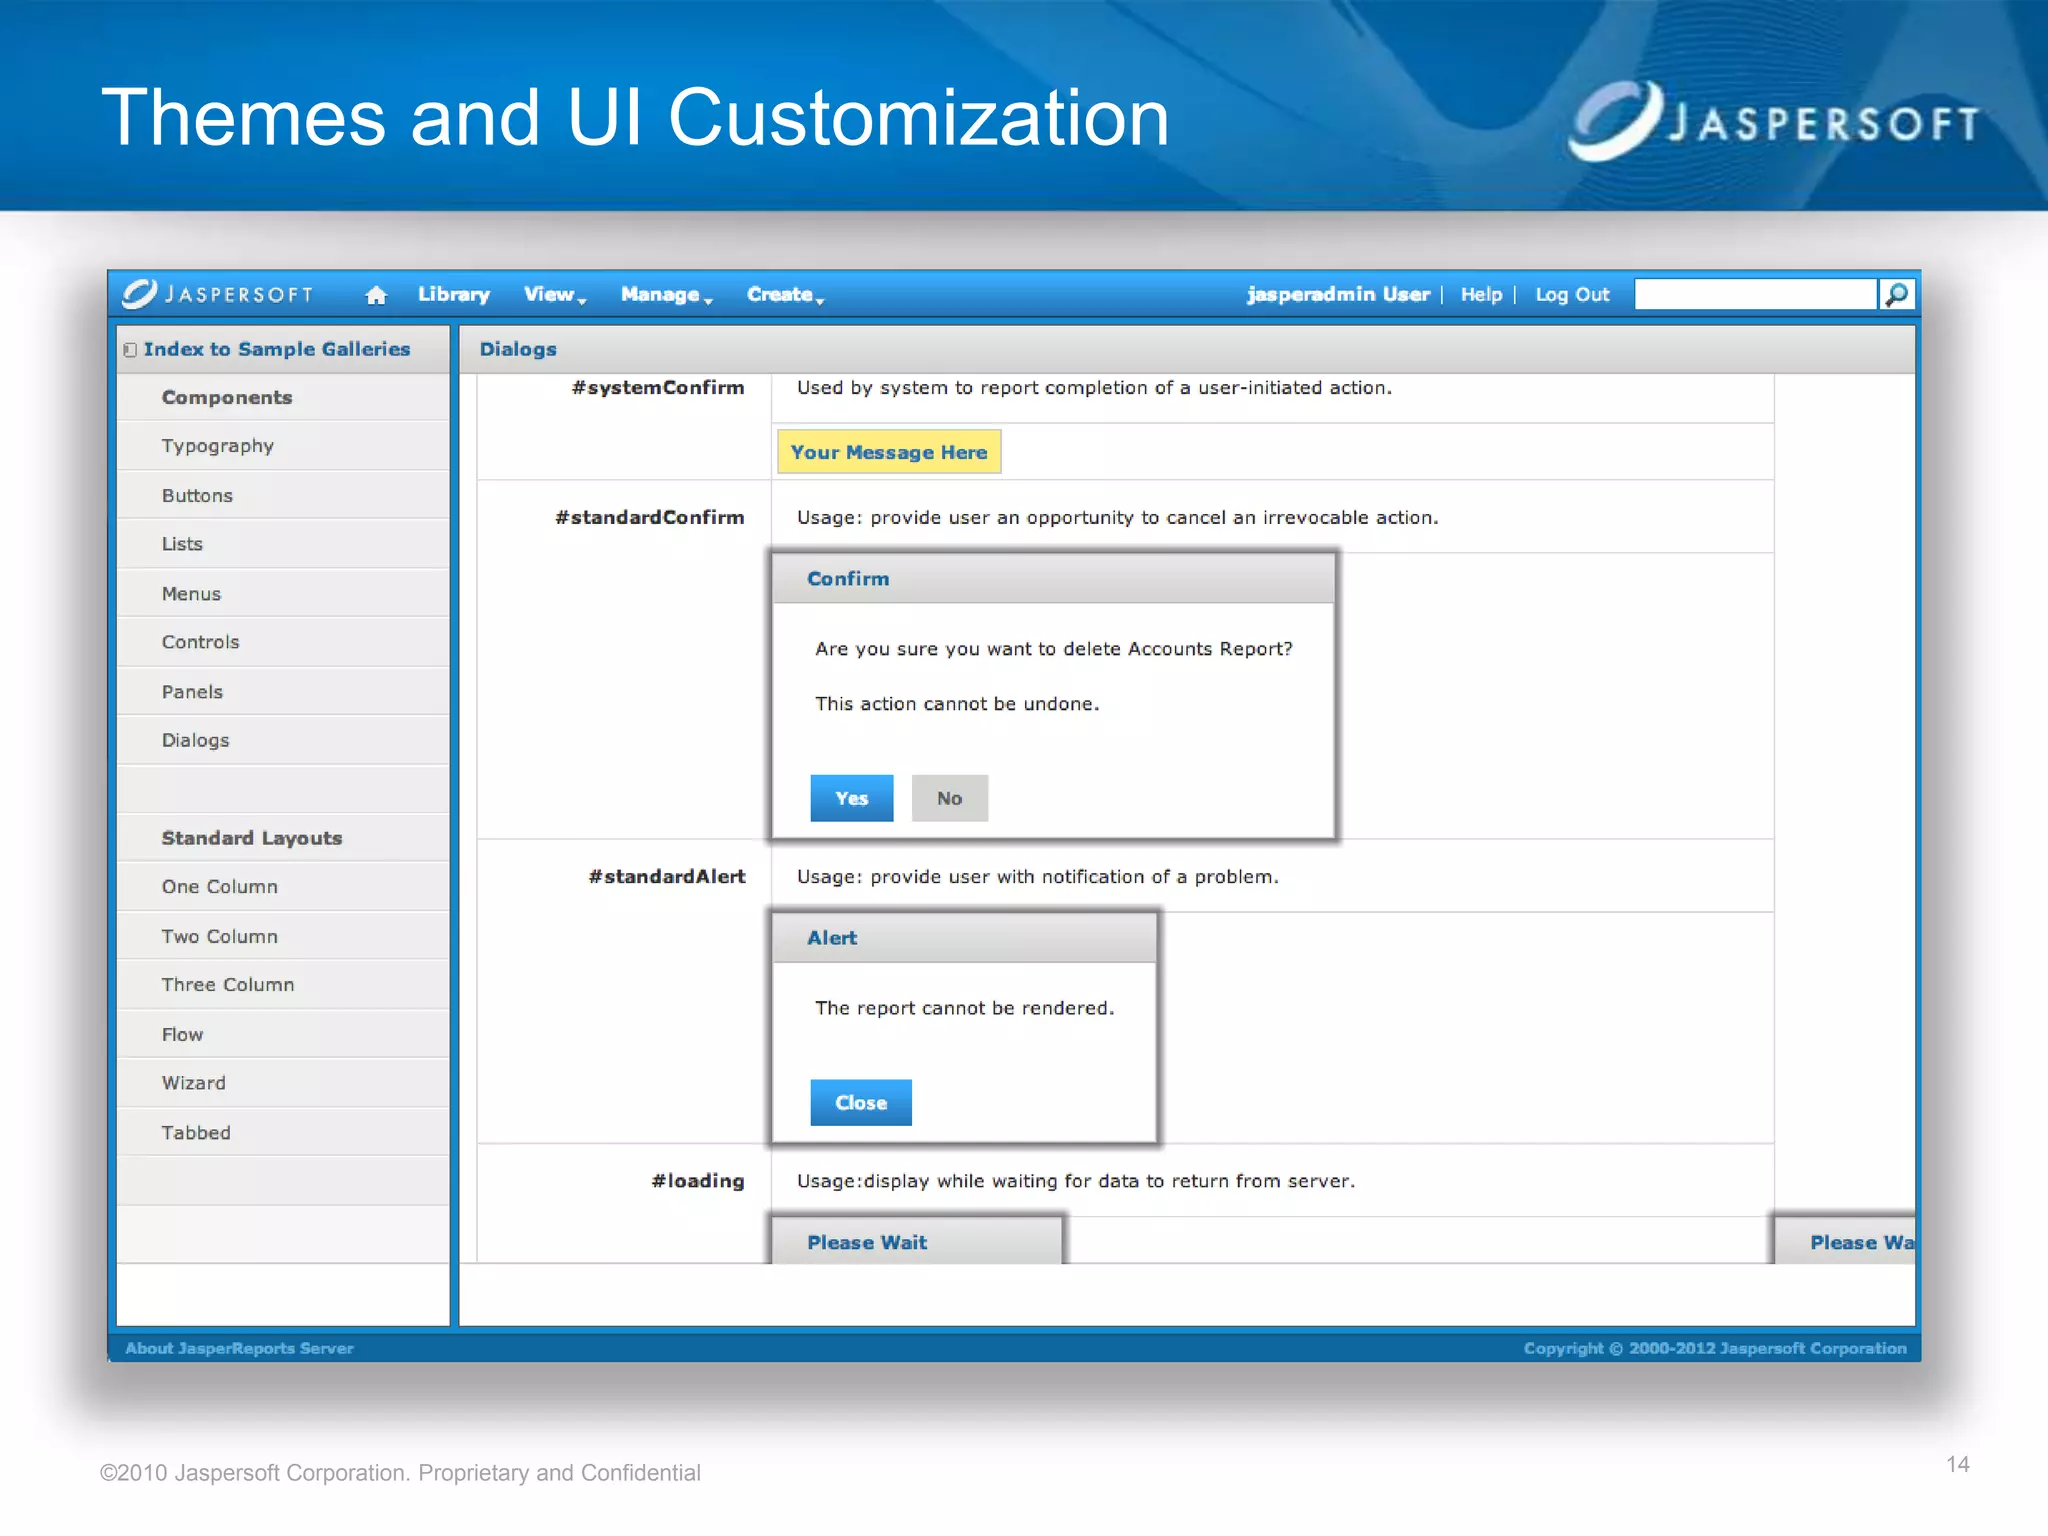This screenshot has height=1536, width=2048.
Task: Open the Manage dropdown menu
Action: [666, 294]
